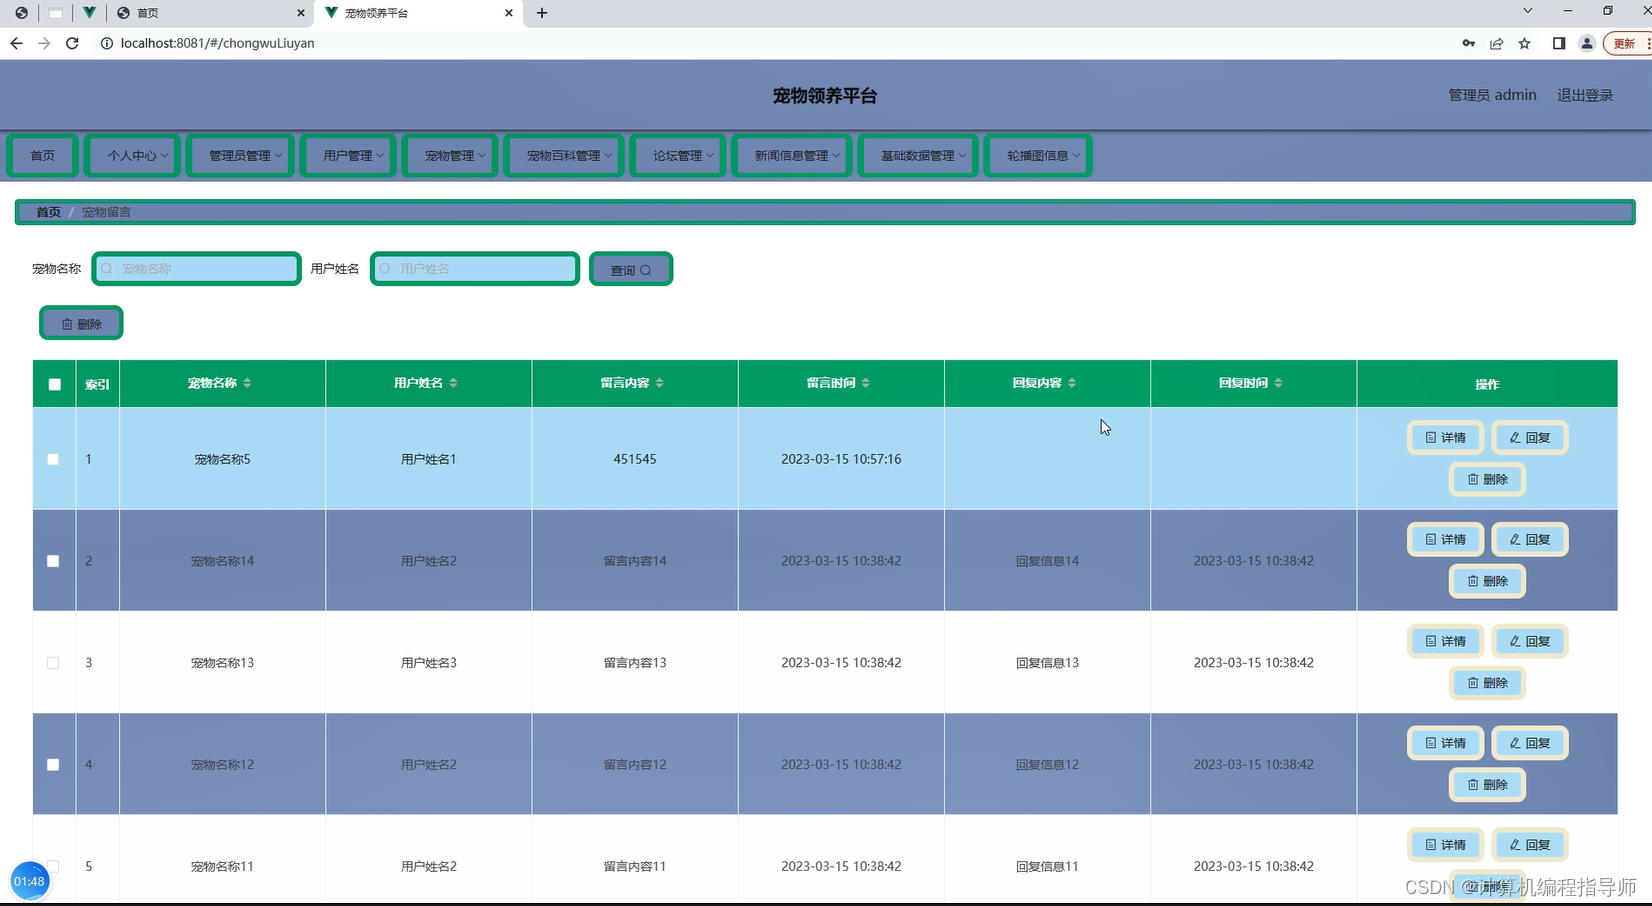The height and width of the screenshot is (906, 1652).
Task: Open a new browser tab with plus icon
Action: point(542,13)
